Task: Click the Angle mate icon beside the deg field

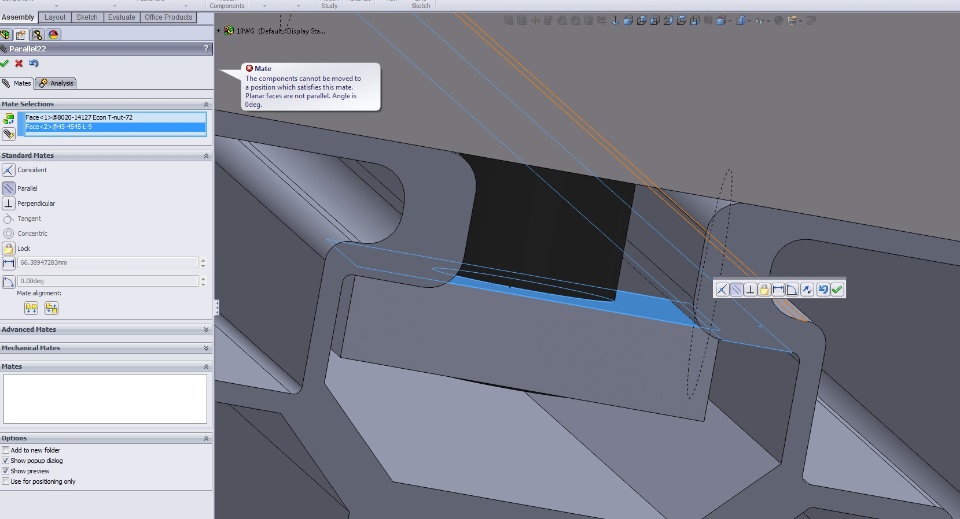Action: click(x=9, y=282)
